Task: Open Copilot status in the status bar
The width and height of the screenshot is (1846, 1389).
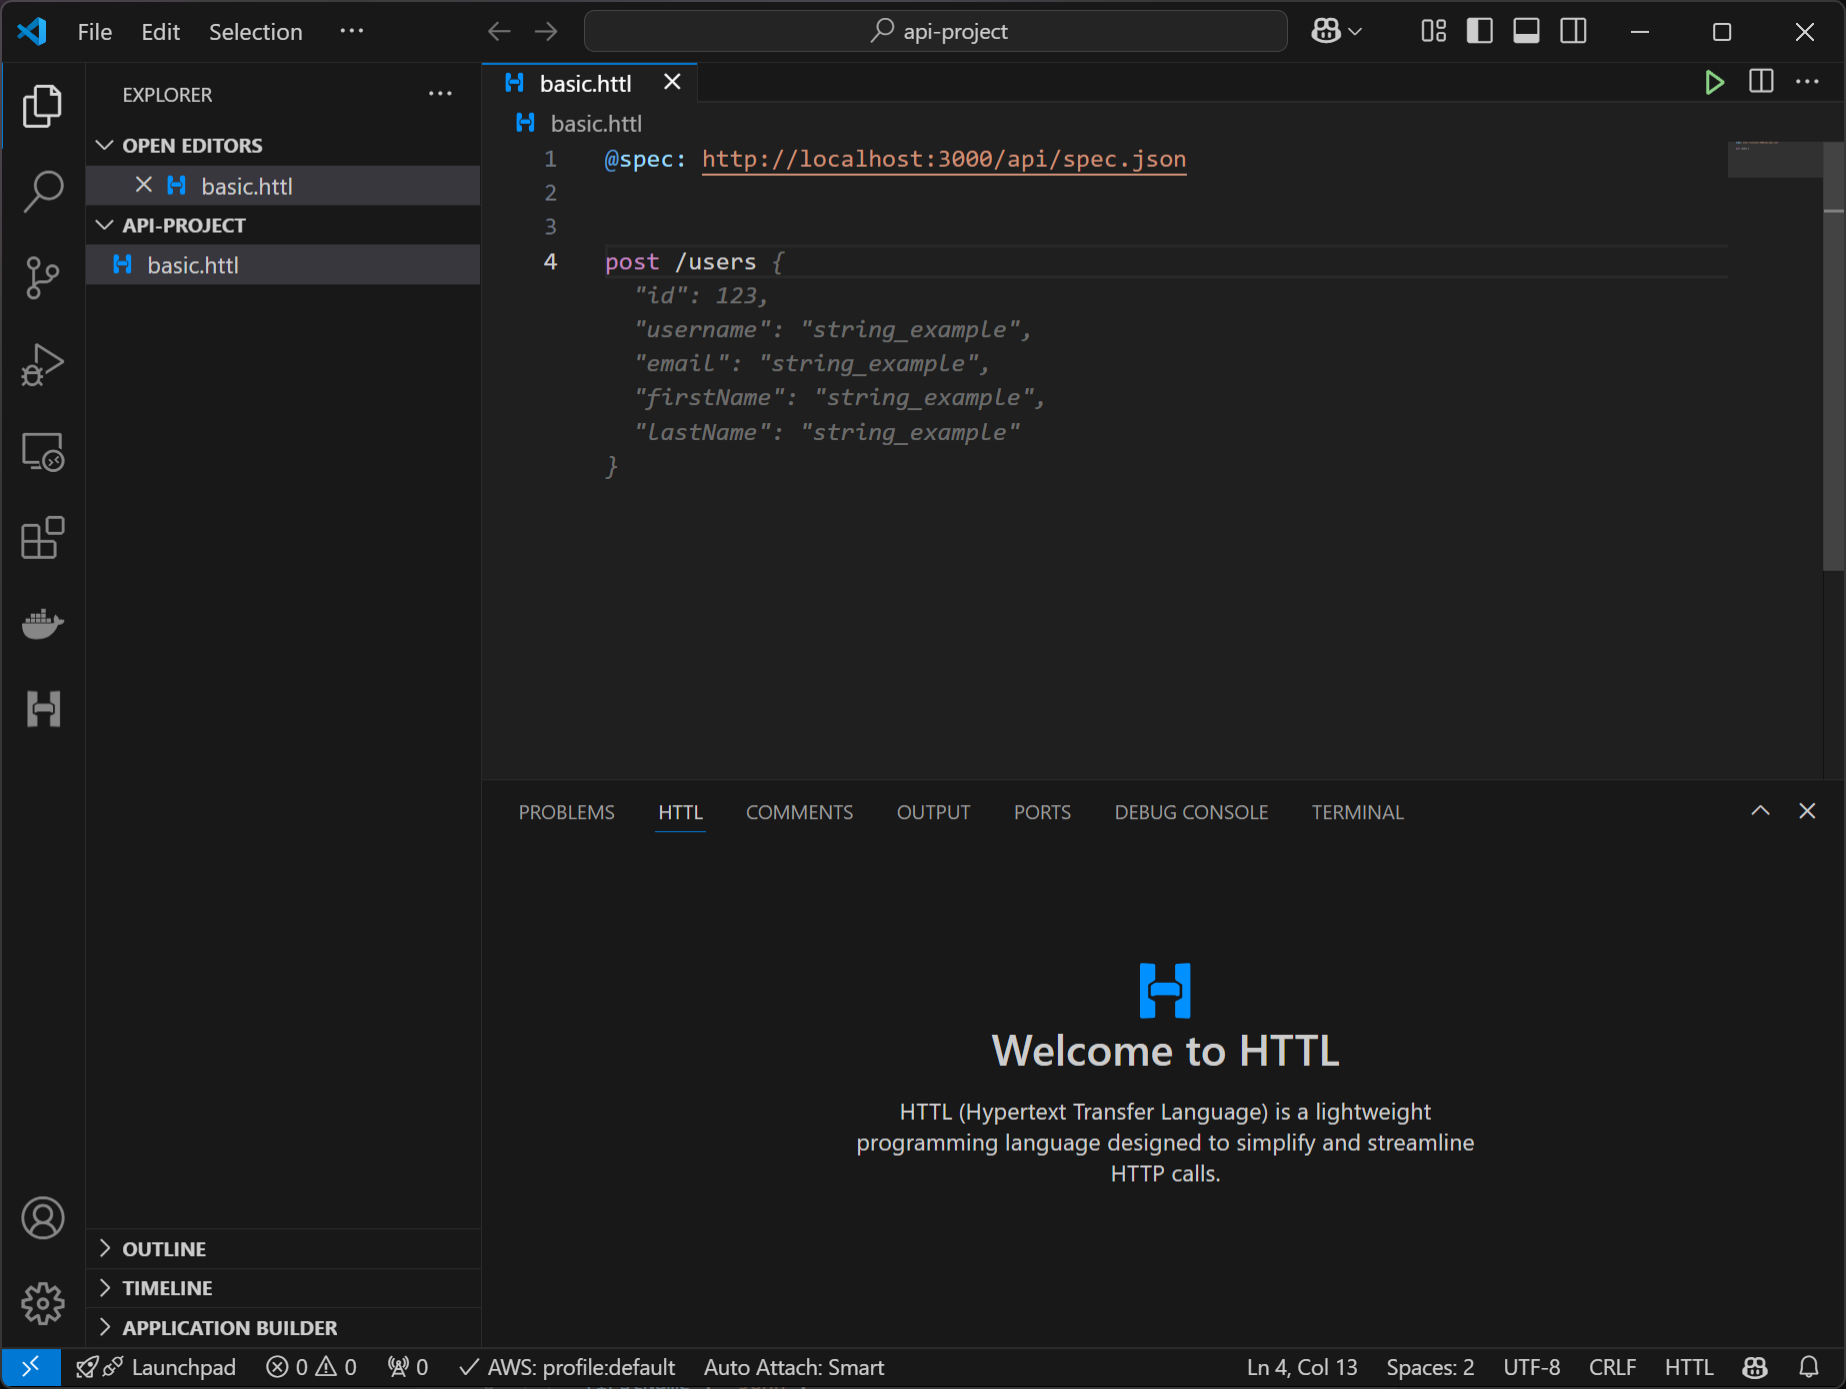Action: pyautogui.click(x=1755, y=1367)
